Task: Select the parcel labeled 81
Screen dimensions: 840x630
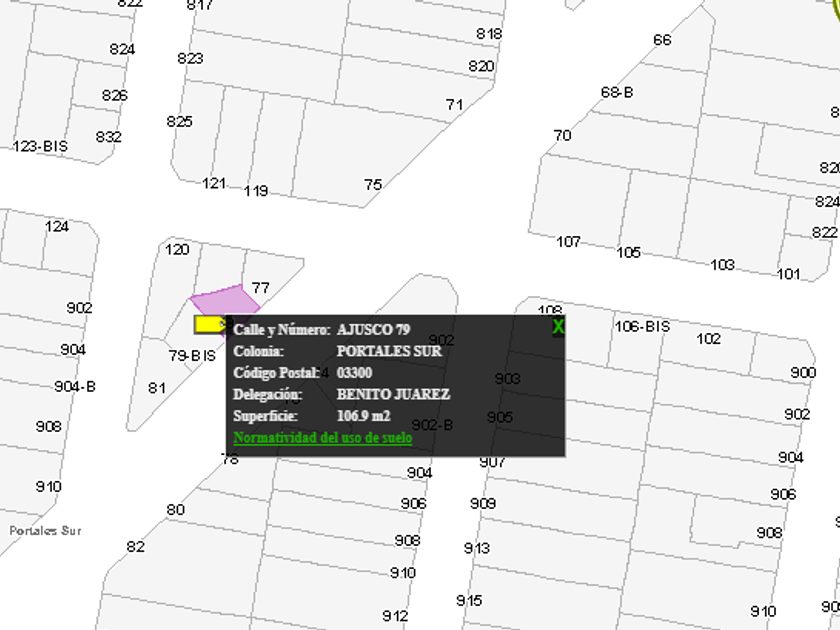Action: point(157,388)
